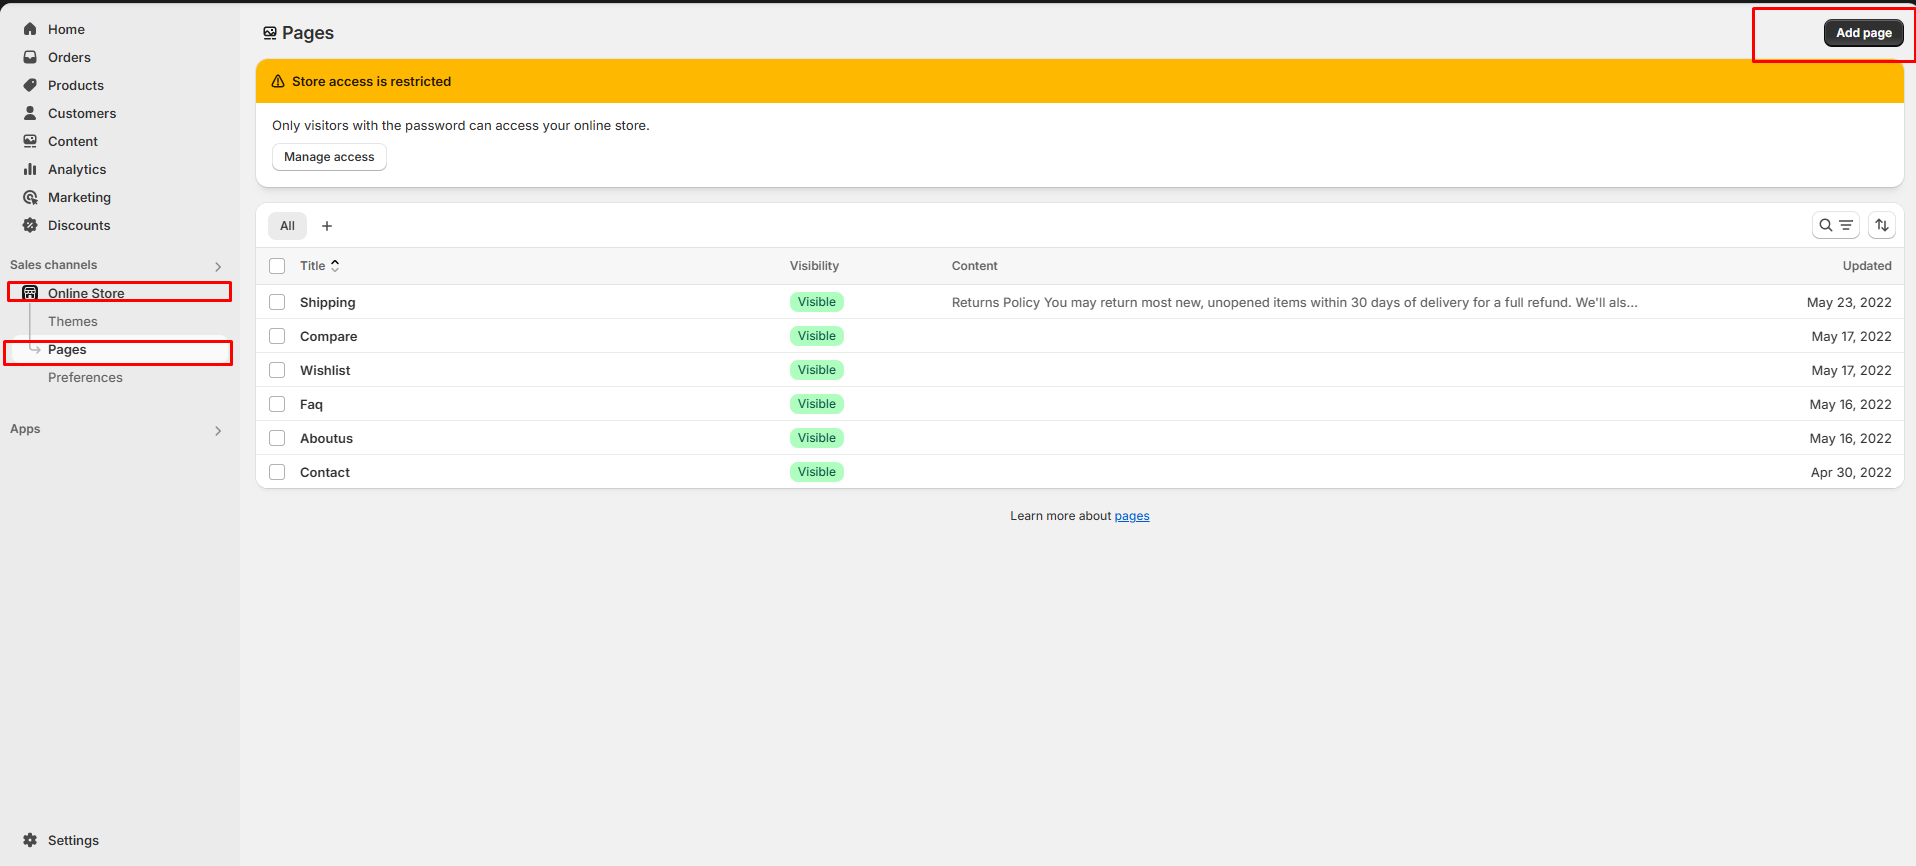Toggle the select-all checkbox in header

tap(277, 266)
